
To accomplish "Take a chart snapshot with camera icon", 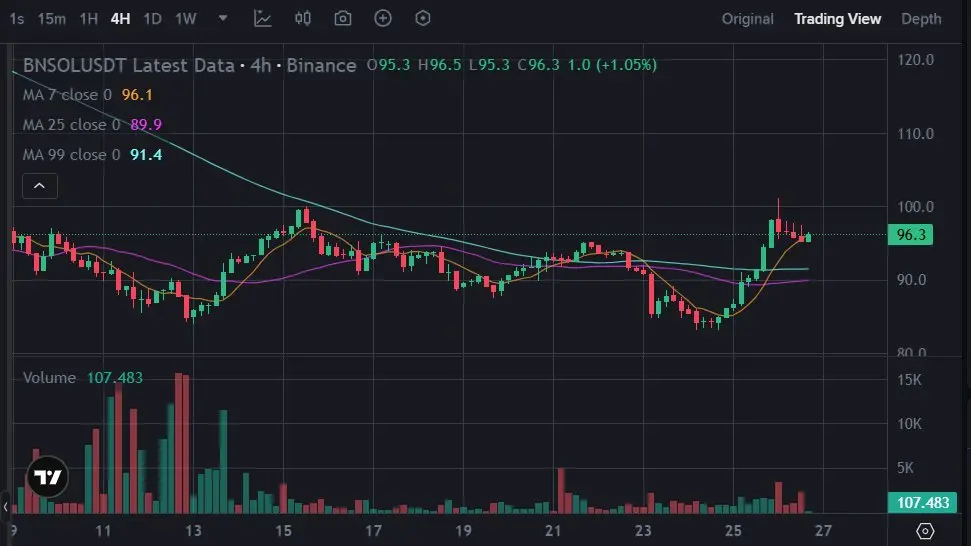I will click(x=343, y=19).
